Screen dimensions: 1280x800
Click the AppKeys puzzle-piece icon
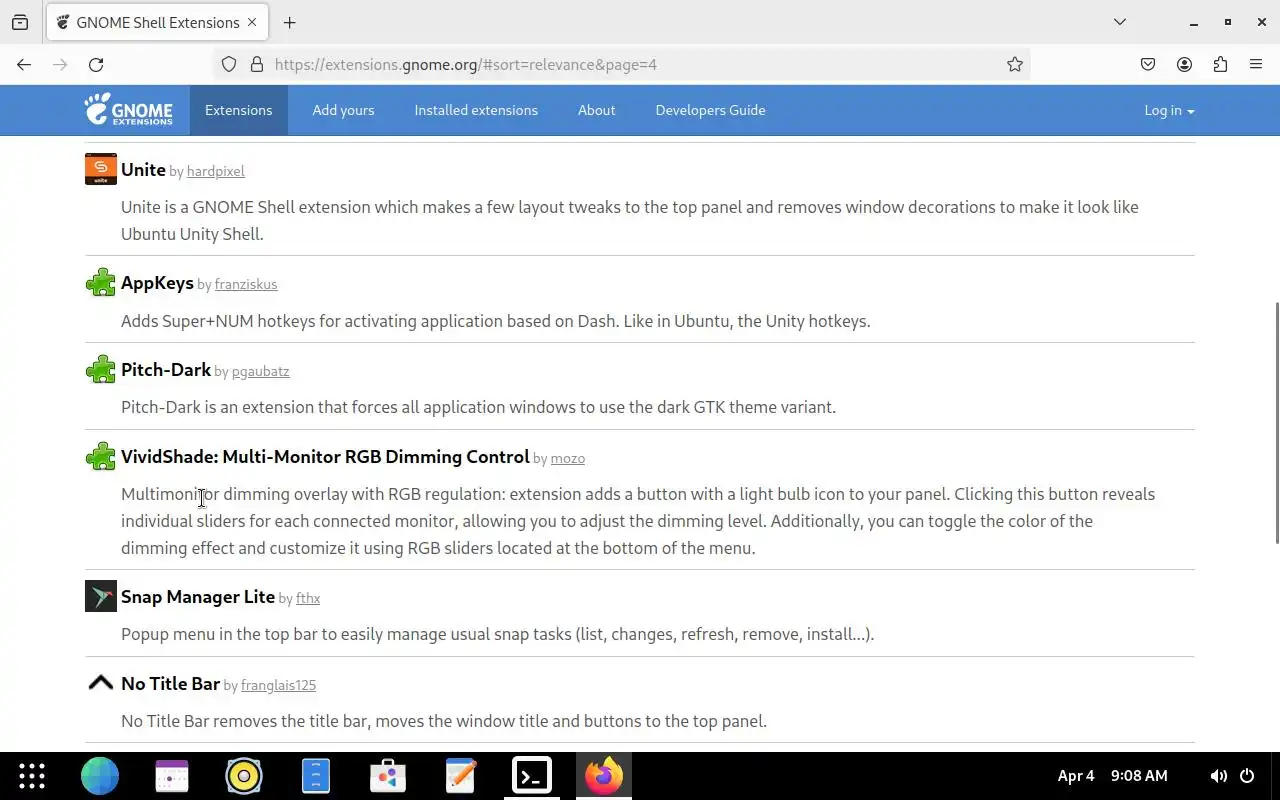tap(101, 283)
